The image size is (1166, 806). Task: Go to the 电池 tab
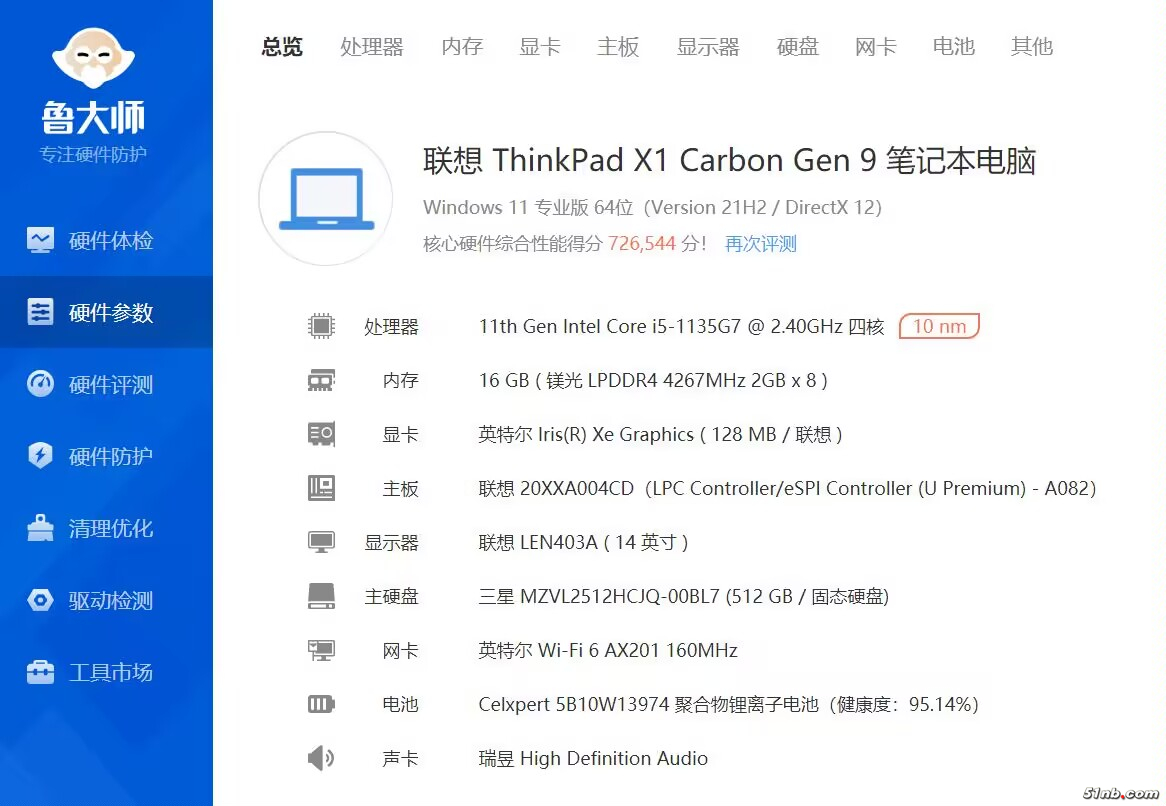click(954, 47)
